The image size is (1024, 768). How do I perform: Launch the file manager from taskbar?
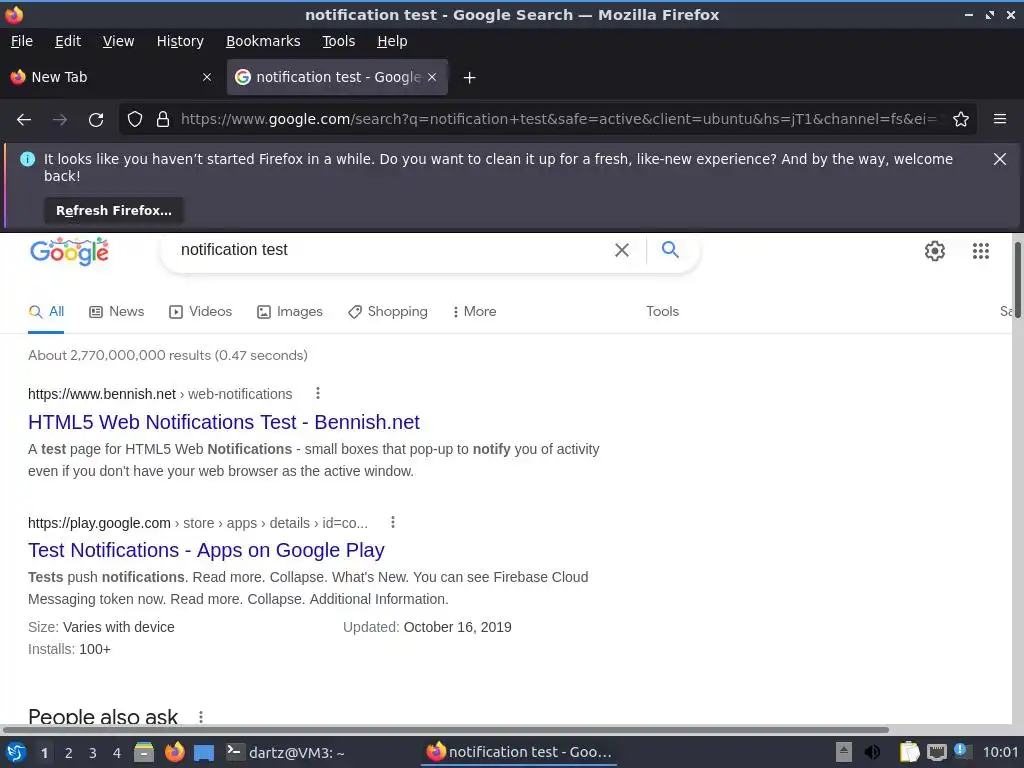[x=144, y=752]
